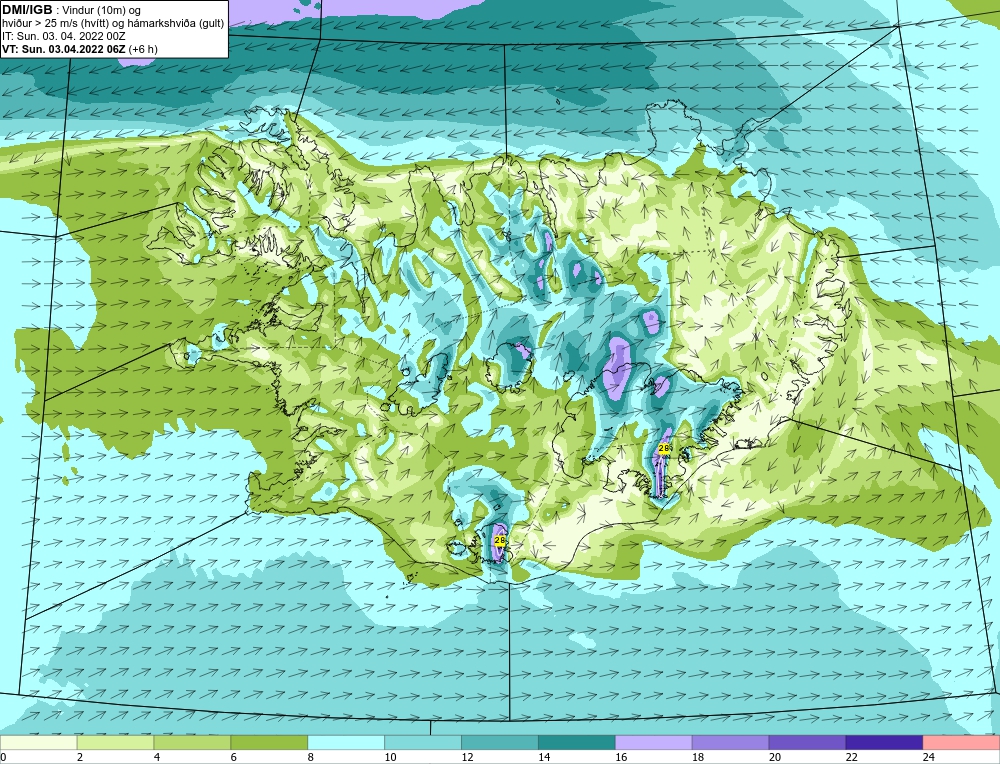Select the violet 20–22 m/s legend swatch
This screenshot has height=764, width=1000.
pos(807,743)
